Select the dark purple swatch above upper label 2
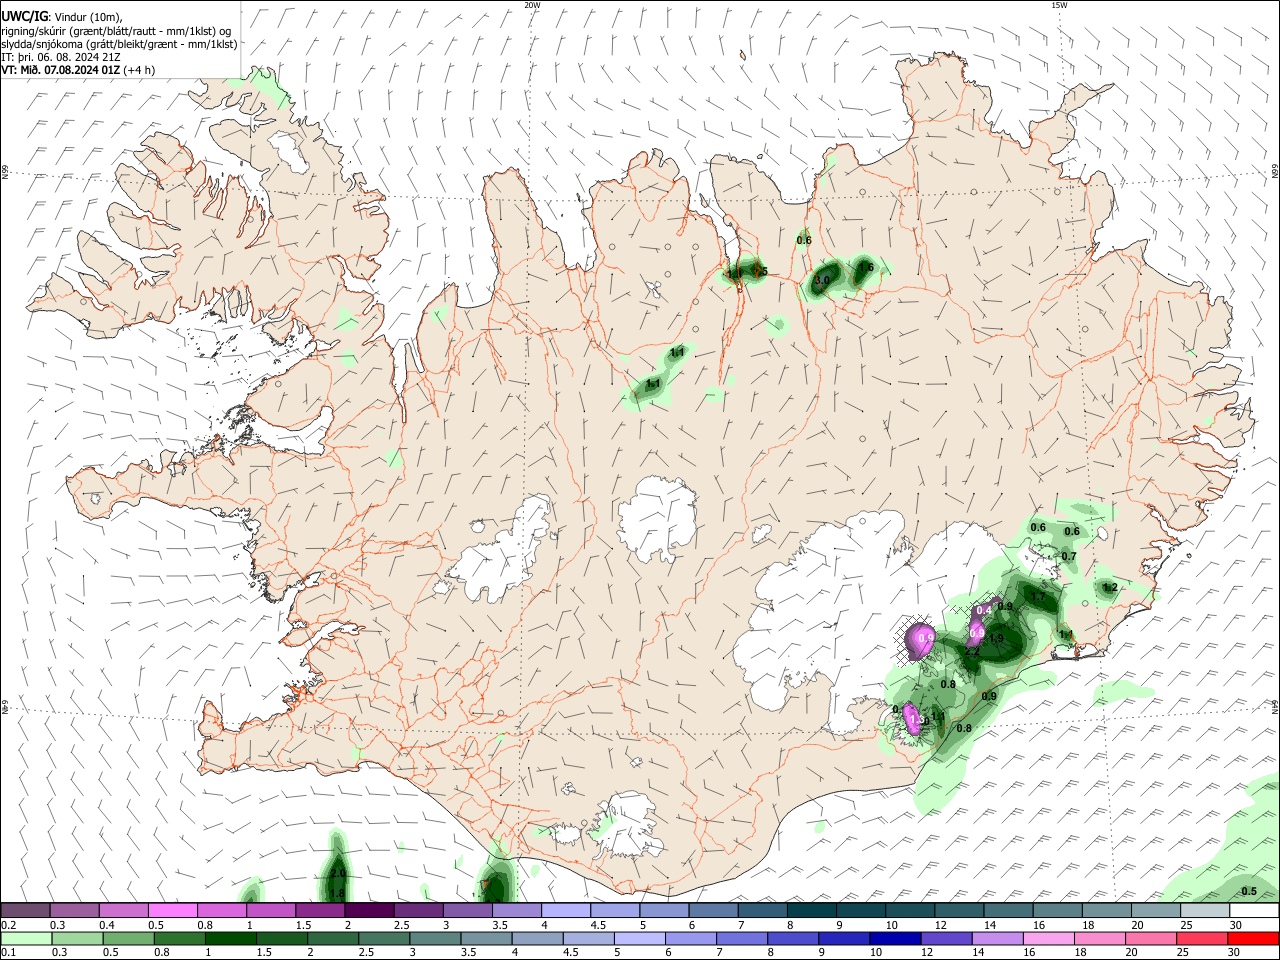The width and height of the screenshot is (1280, 960). [x=369, y=910]
